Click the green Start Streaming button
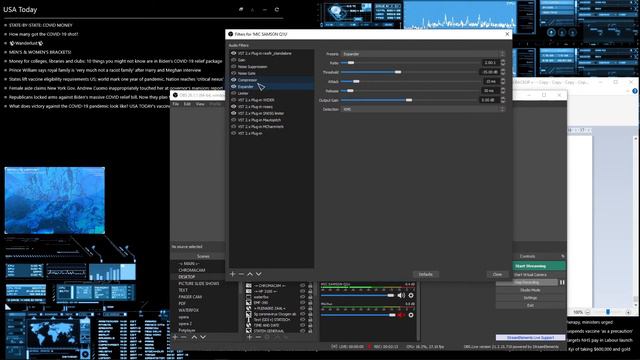The width and height of the screenshot is (640, 360). coord(539,266)
